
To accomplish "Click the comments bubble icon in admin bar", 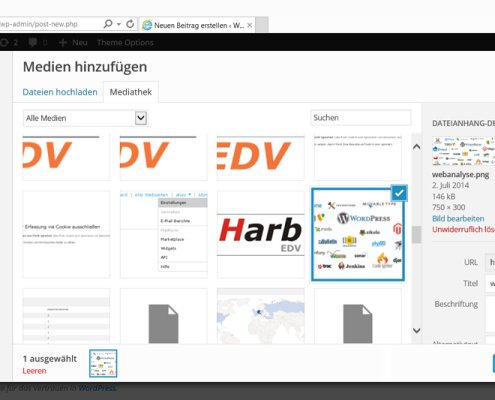I will (33, 42).
